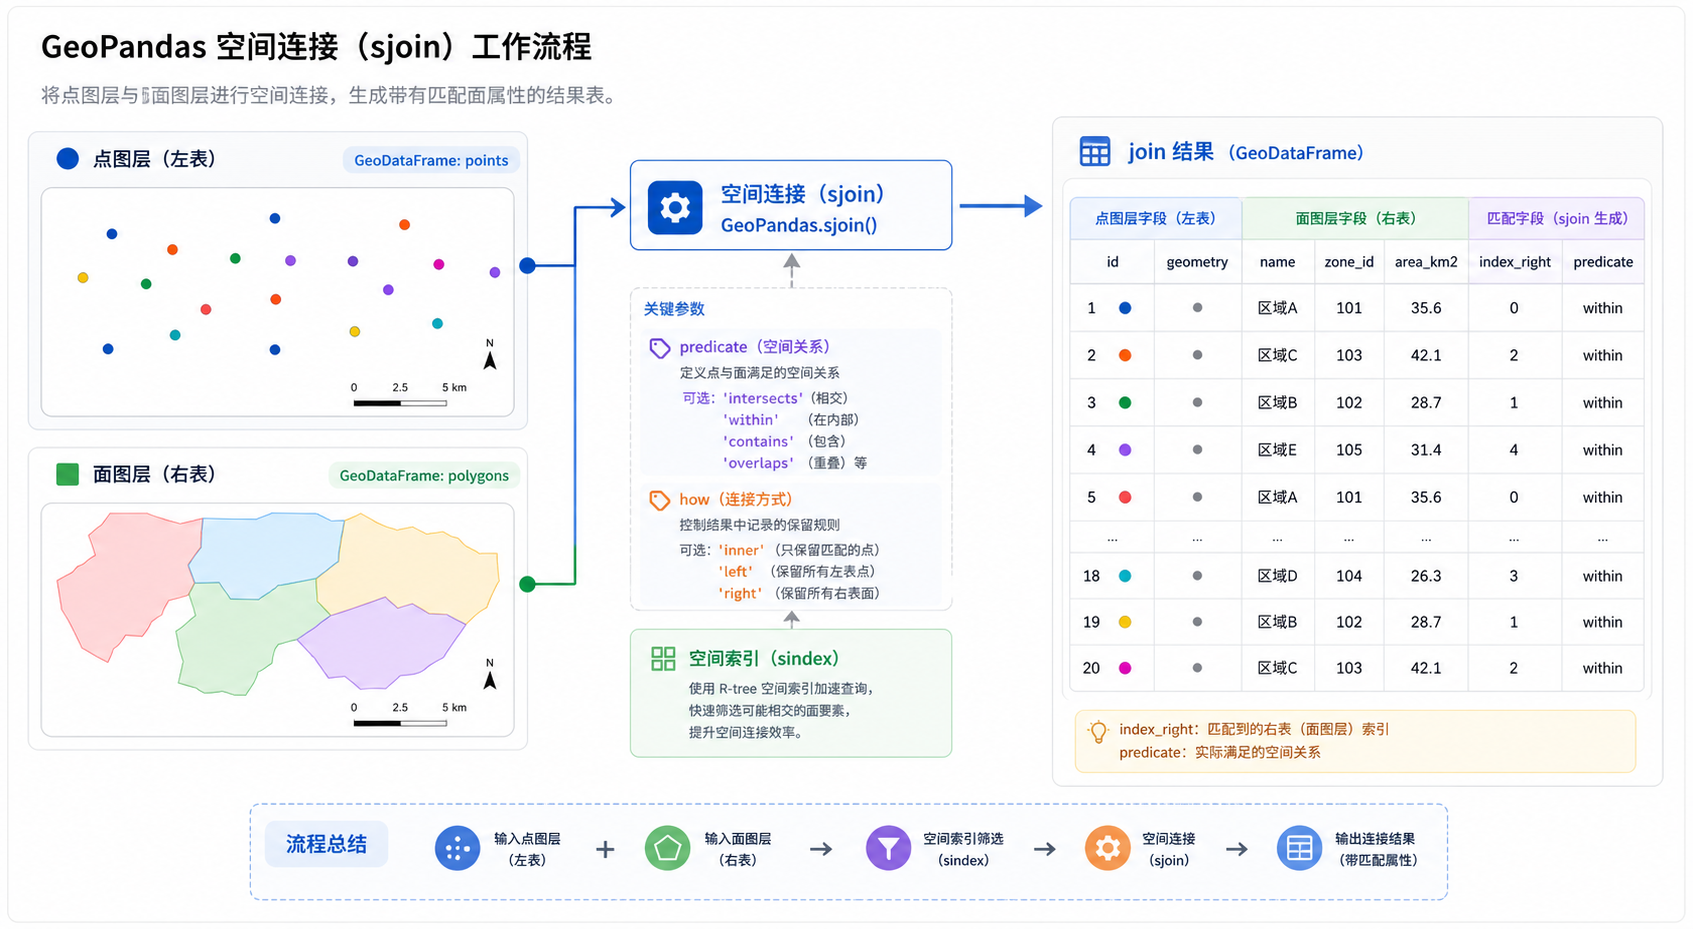Click the scale bar in the polygons map
The width and height of the screenshot is (1693, 929).
[x=400, y=723]
